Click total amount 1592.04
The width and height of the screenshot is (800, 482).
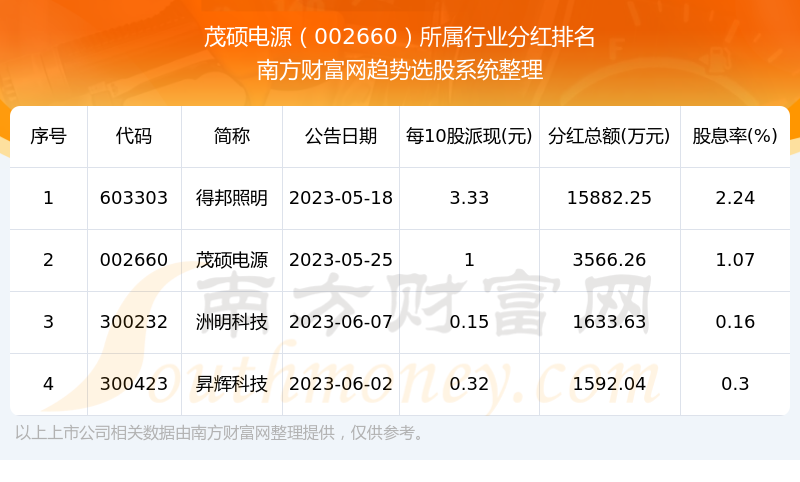609,384
